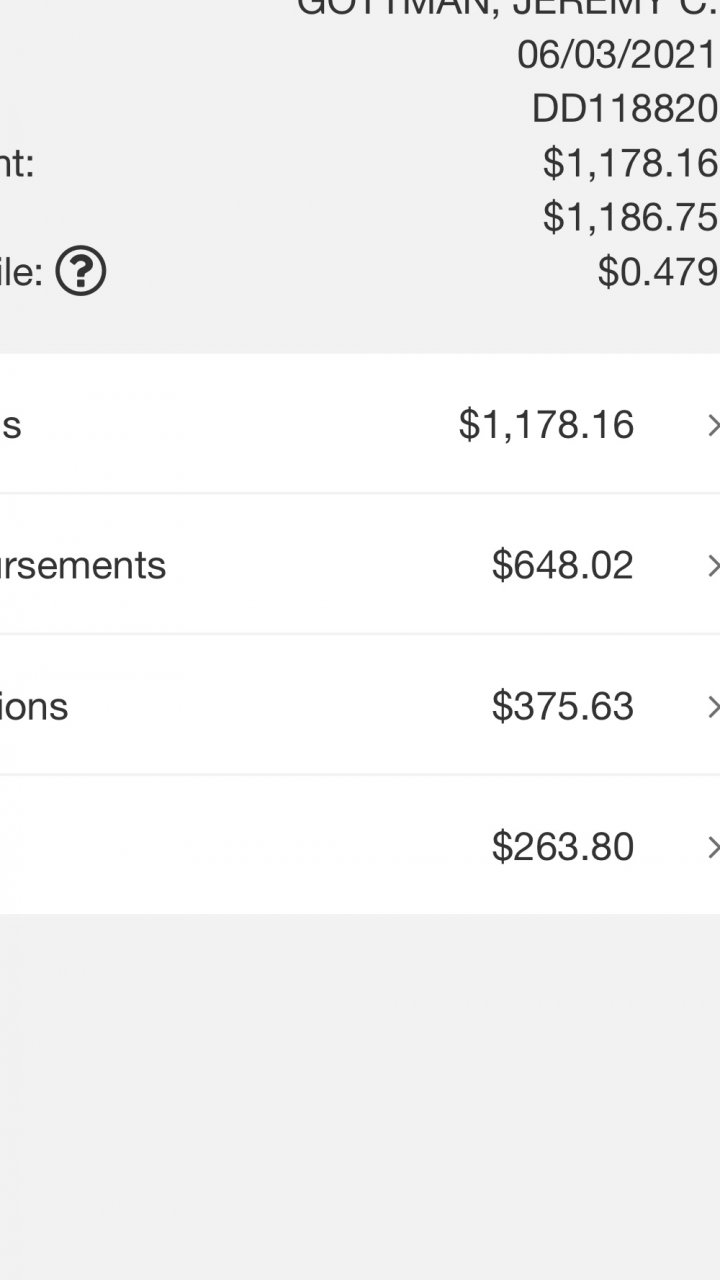Tap the header $1,178.16 amount value
Screen dimensions: 720x1280
coord(630,163)
